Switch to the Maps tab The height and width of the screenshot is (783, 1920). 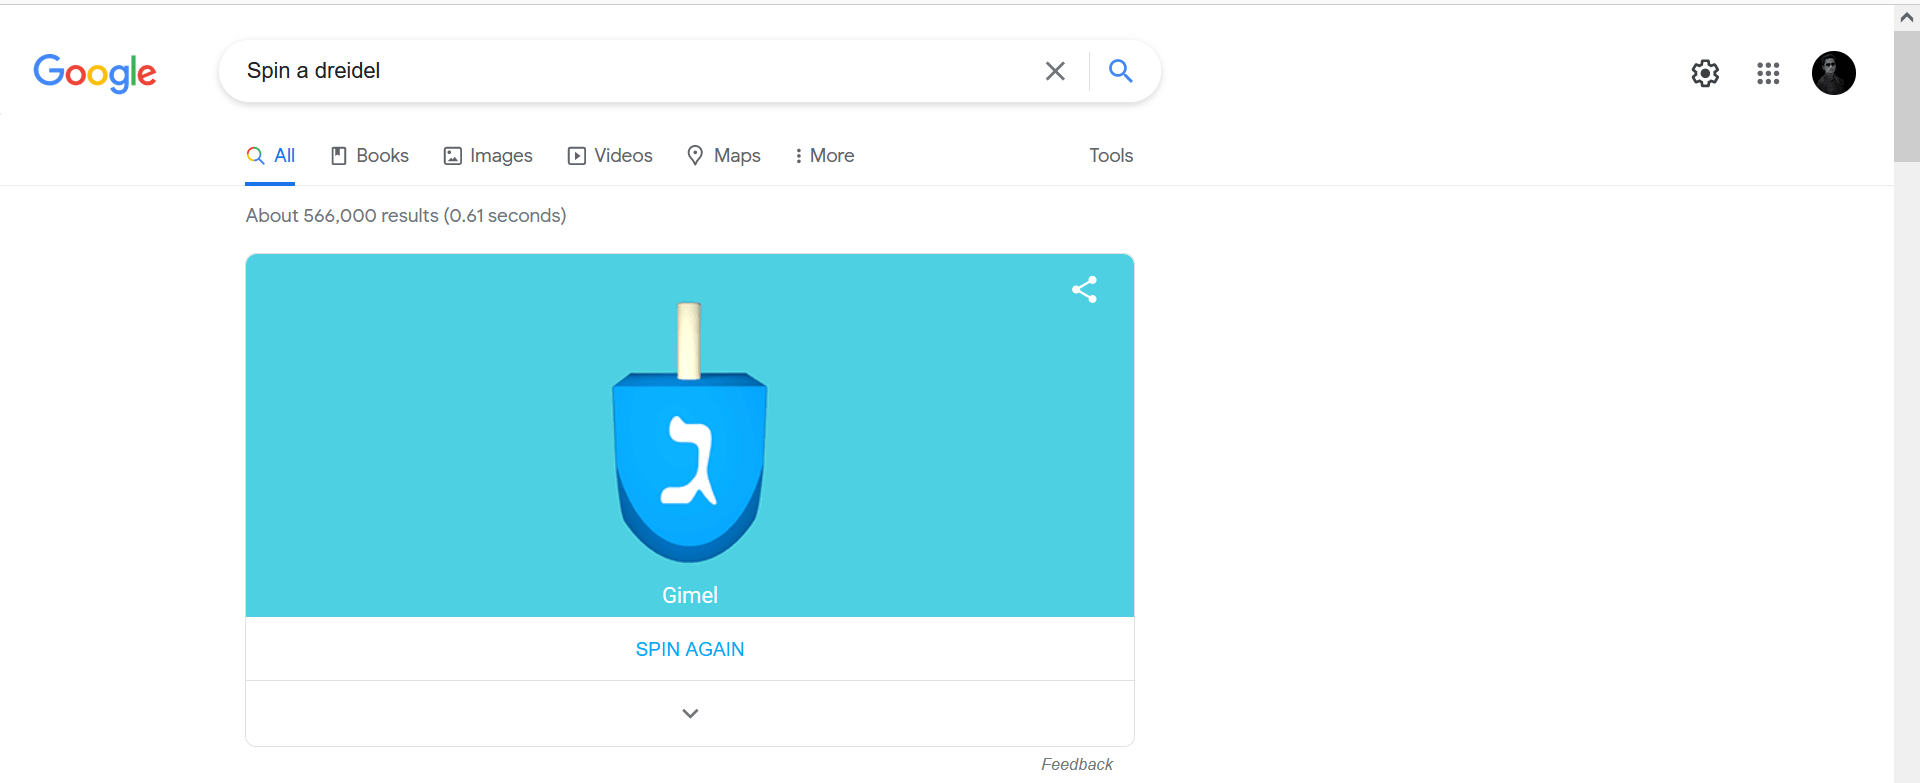(x=724, y=155)
